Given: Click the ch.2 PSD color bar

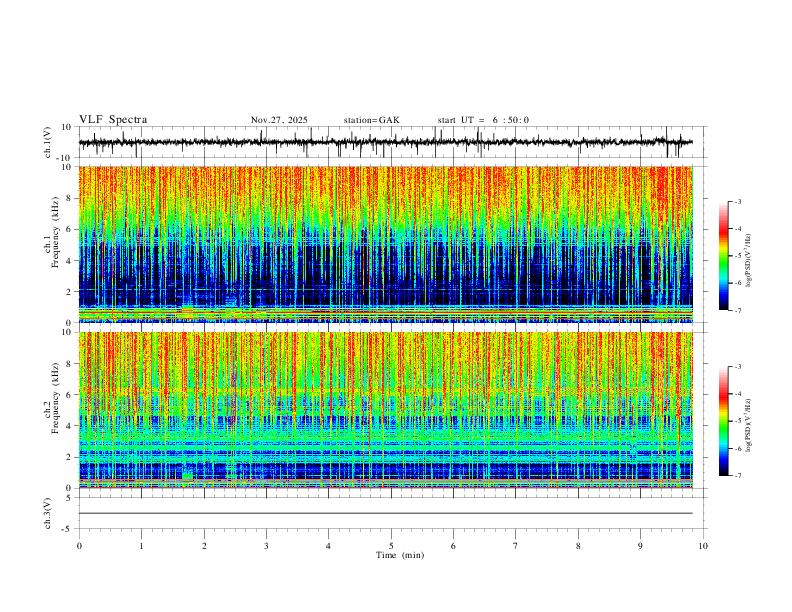Looking at the screenshot, I should pyautogui.click(x=723, y=421).
